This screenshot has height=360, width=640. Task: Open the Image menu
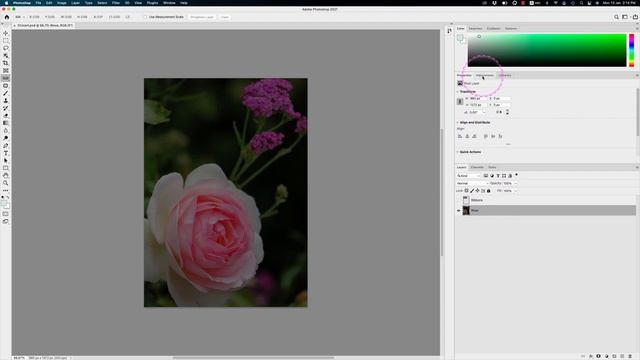click(x=62, y=3)
